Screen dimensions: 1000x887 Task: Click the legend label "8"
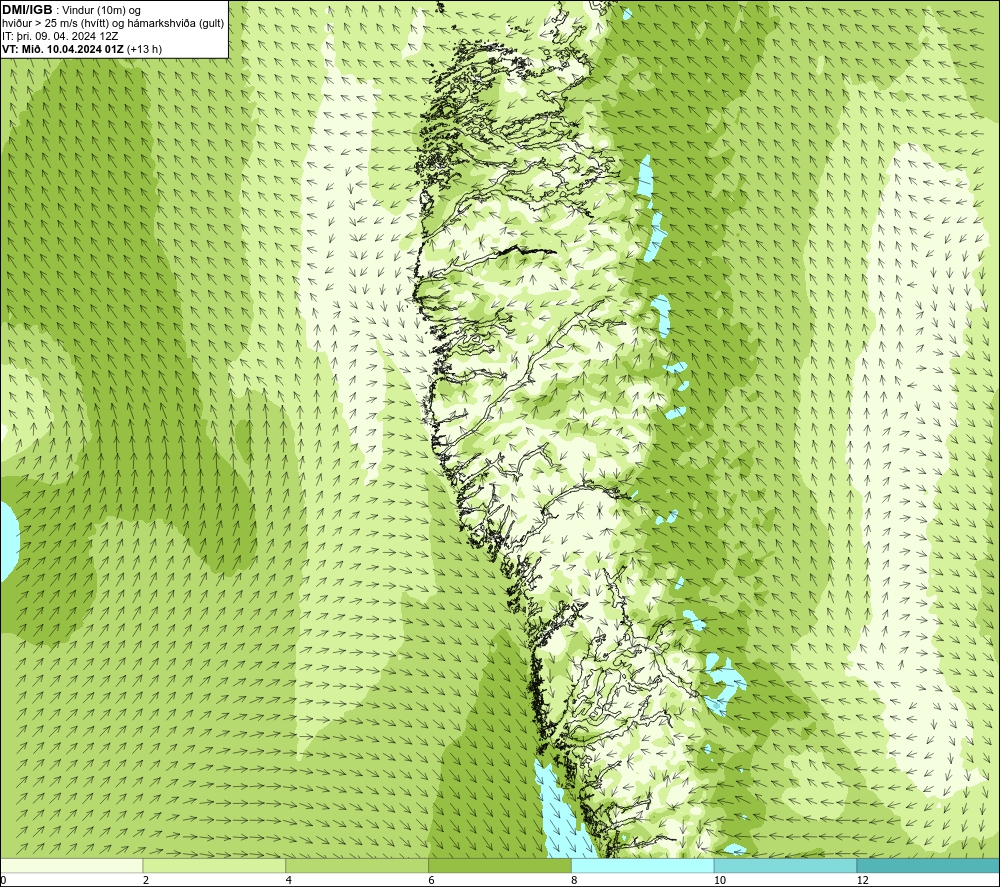click(x=575, y=880)
